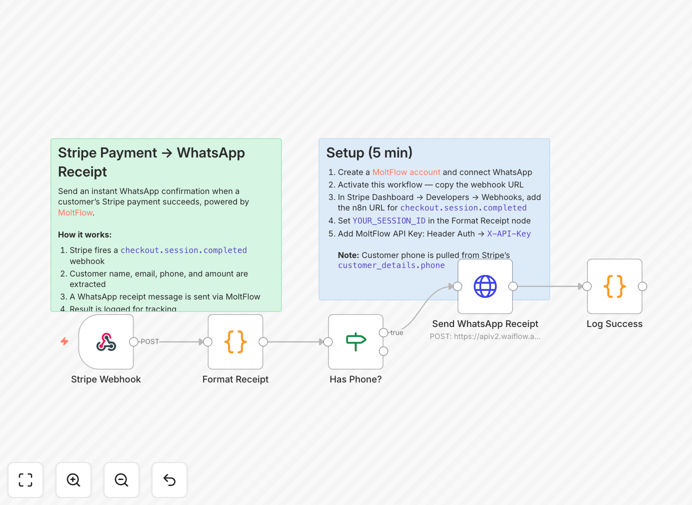Click the reset zoom arrow button
This screenshot has height=505, width=692.
click(169, 480)
